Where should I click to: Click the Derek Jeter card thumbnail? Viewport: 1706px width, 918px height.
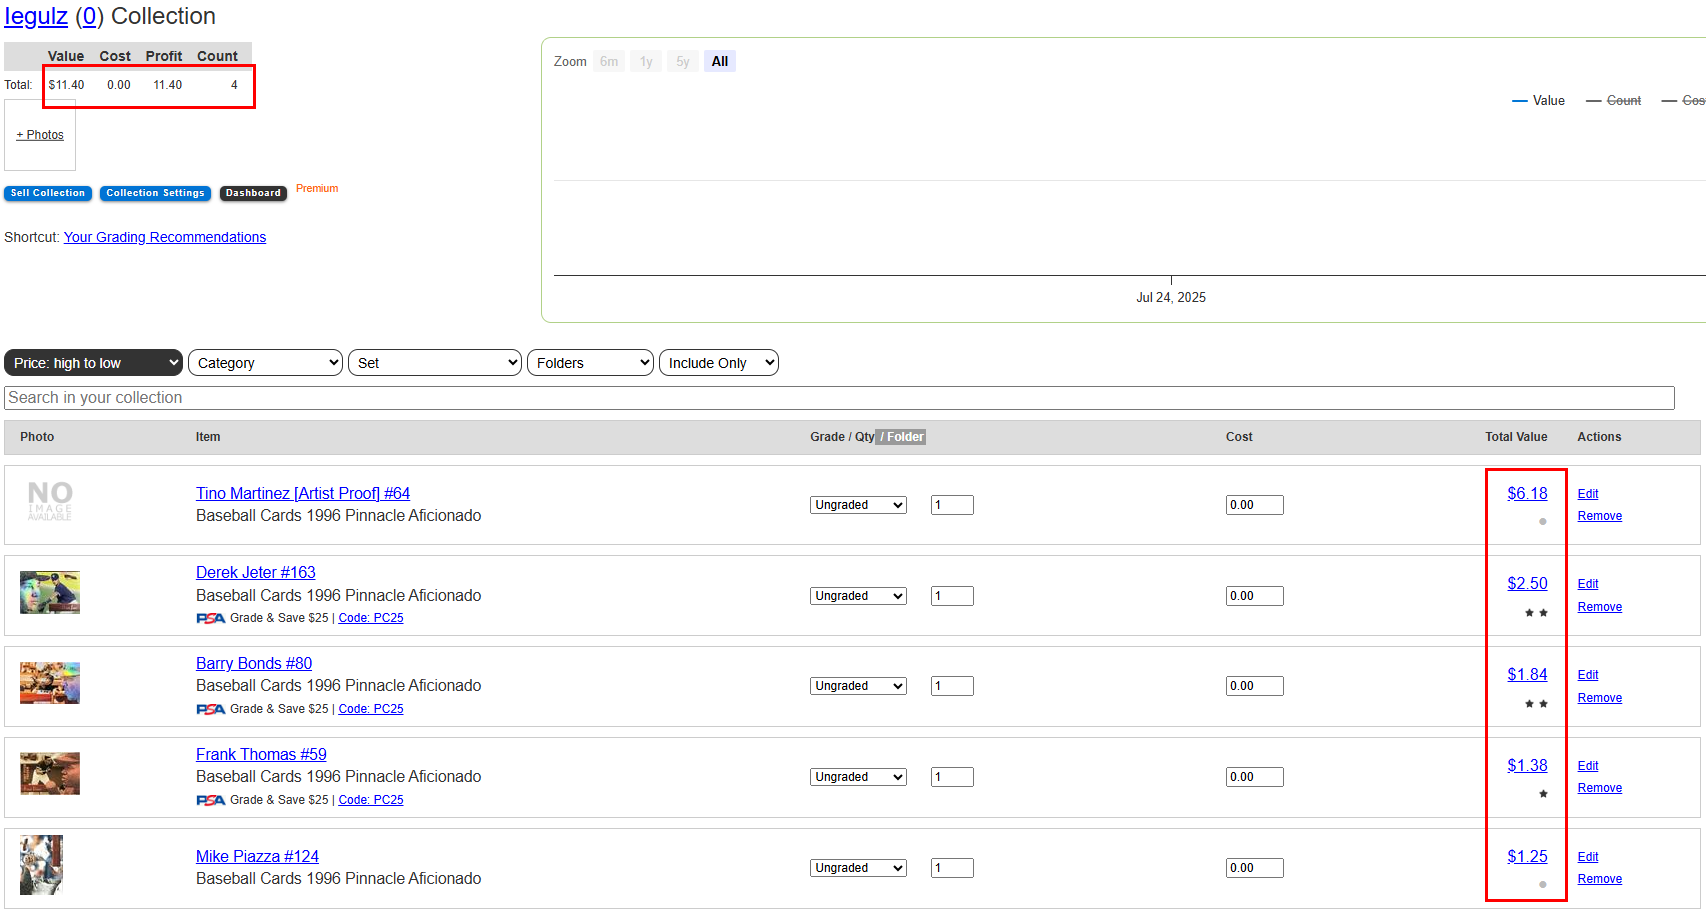(x=50, y=592)
